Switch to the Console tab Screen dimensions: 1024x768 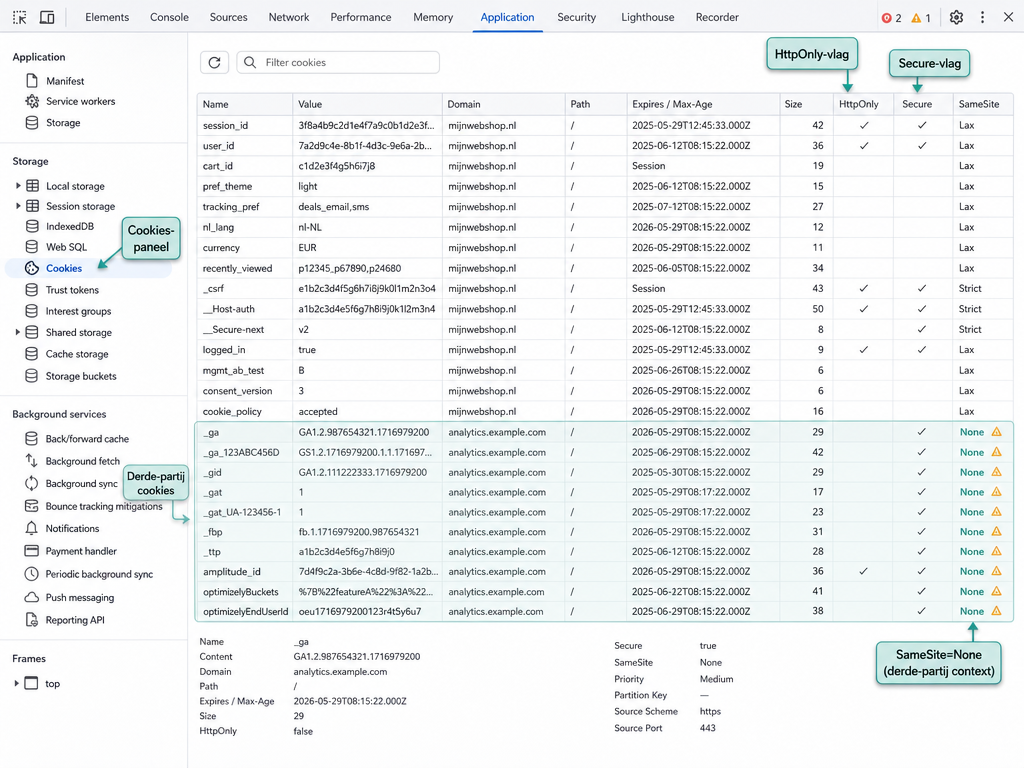tap(169, 18)
